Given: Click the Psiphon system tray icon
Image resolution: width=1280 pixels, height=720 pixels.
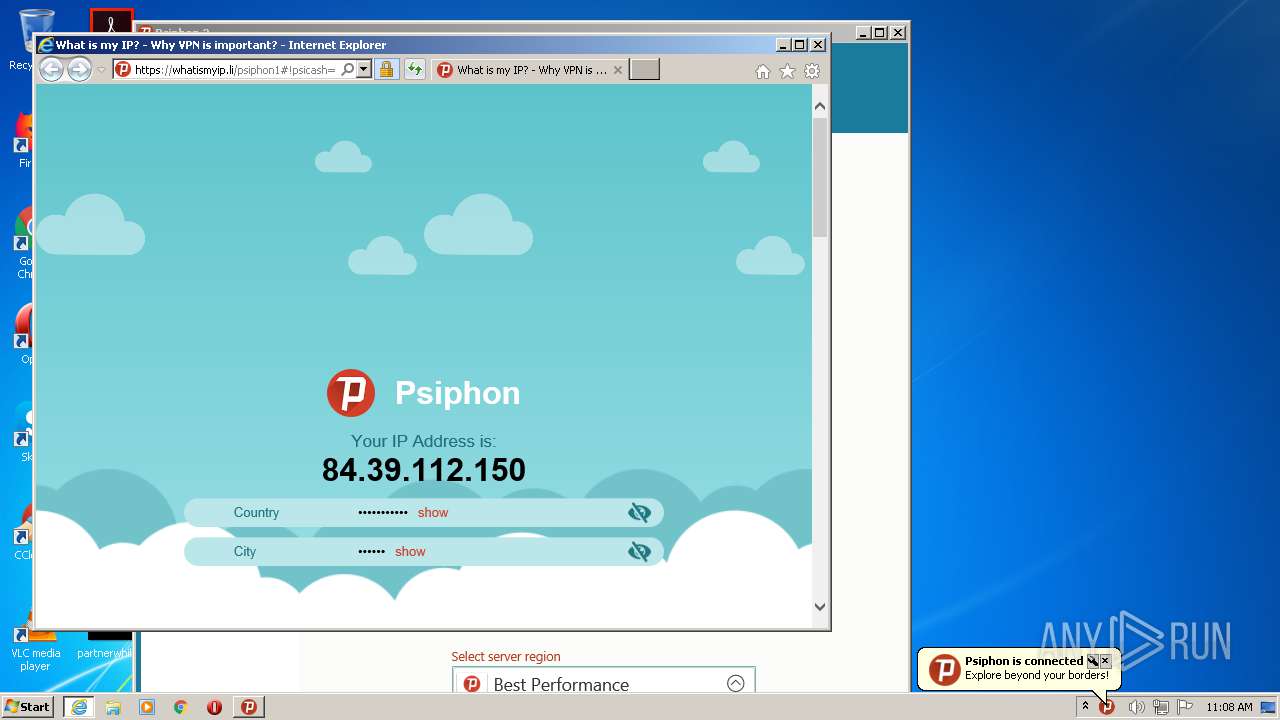Looking at the screenshot, I should point(1107,707).
